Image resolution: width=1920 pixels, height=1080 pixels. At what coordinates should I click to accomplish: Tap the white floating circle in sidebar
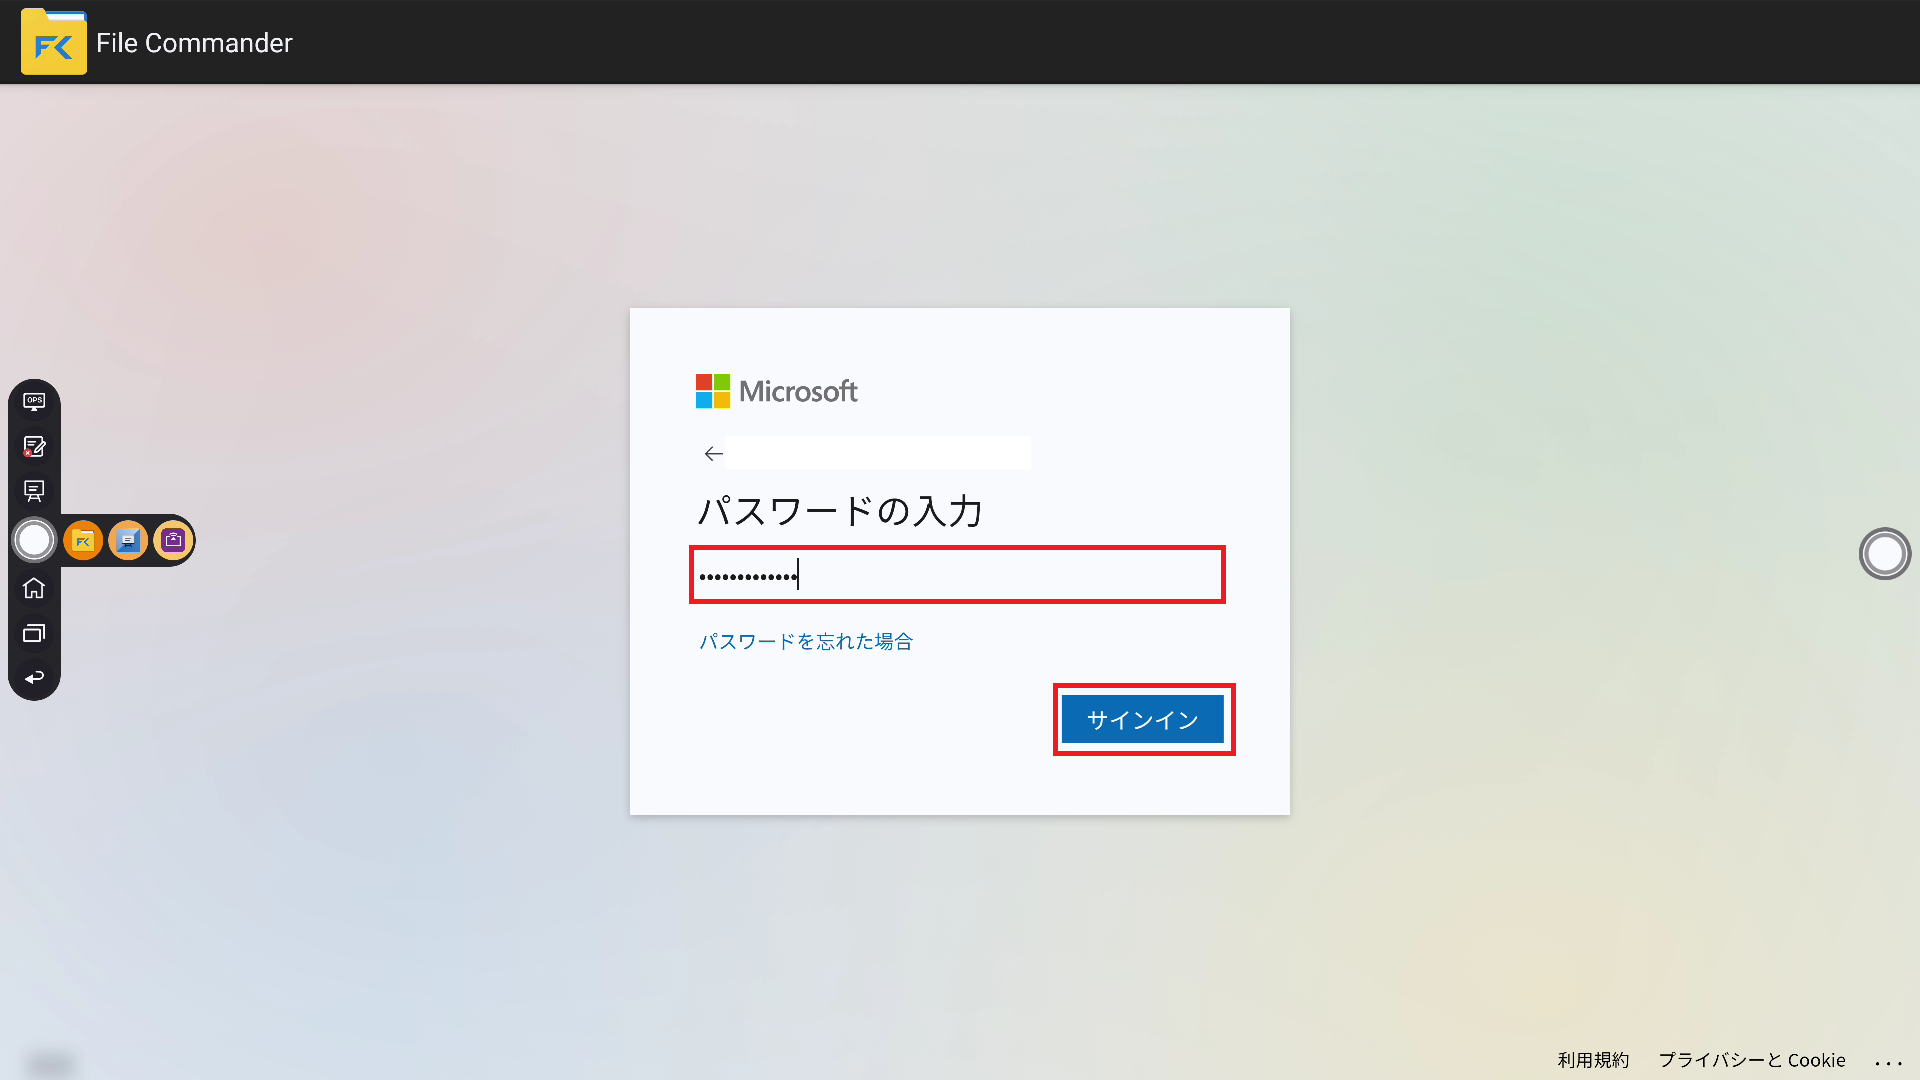click(x=35, y=540)
